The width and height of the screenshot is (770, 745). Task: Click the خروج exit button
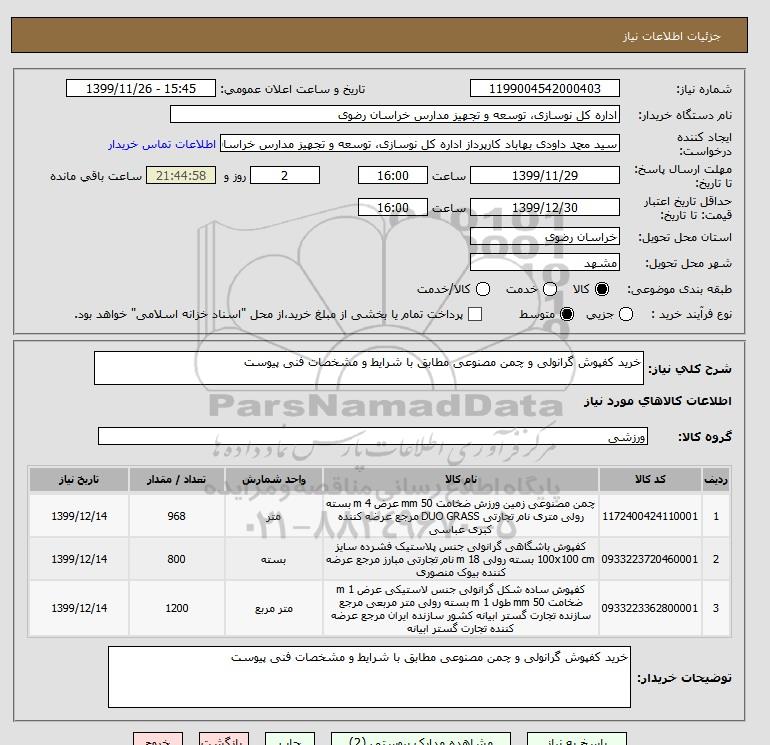click(x=158, y=740)
